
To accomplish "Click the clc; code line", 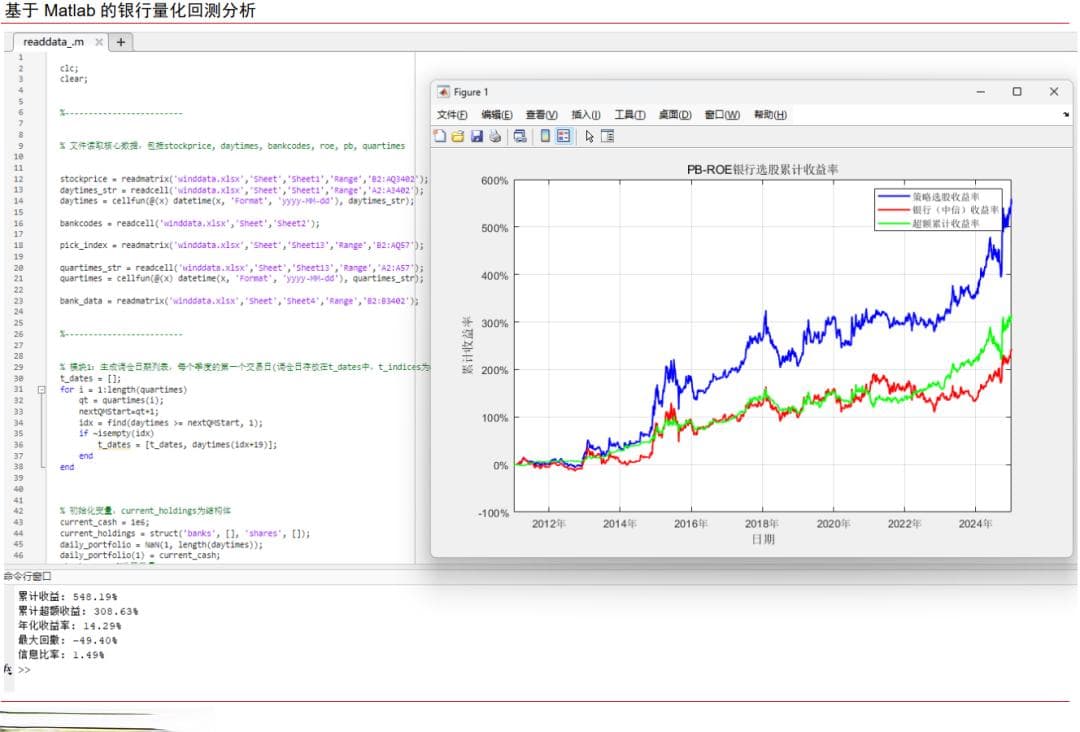I will (69, 68).
